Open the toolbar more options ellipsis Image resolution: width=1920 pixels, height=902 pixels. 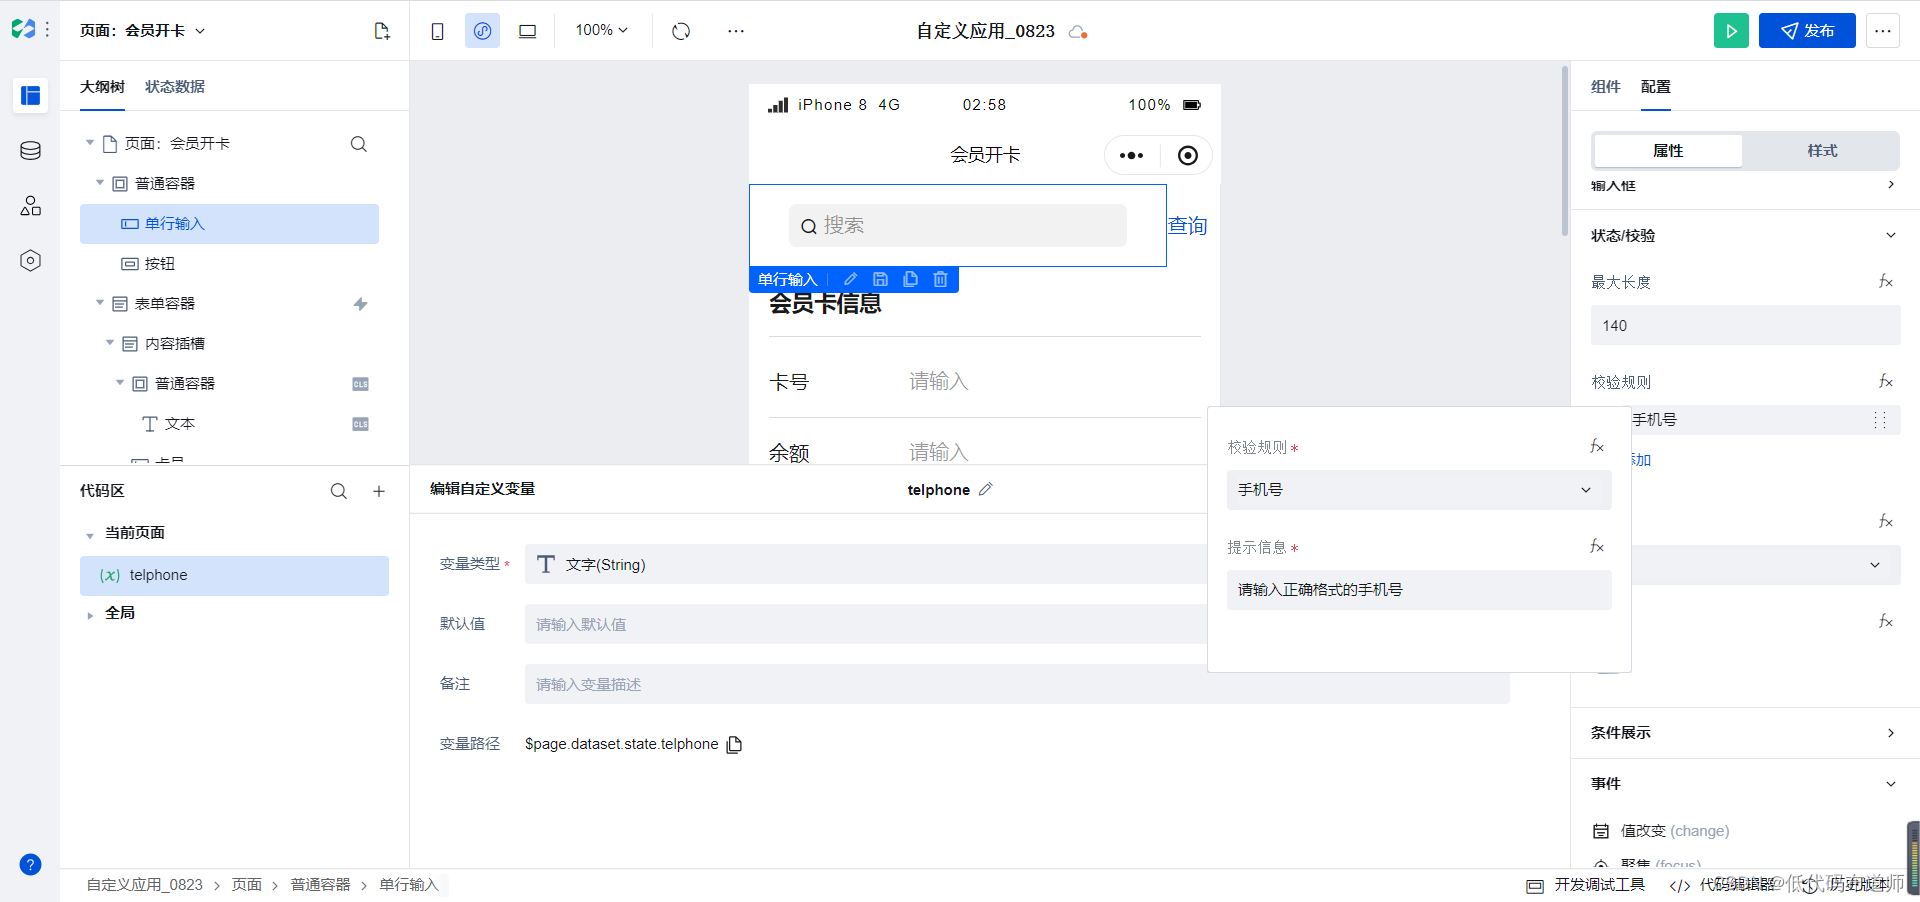point(736,31)
